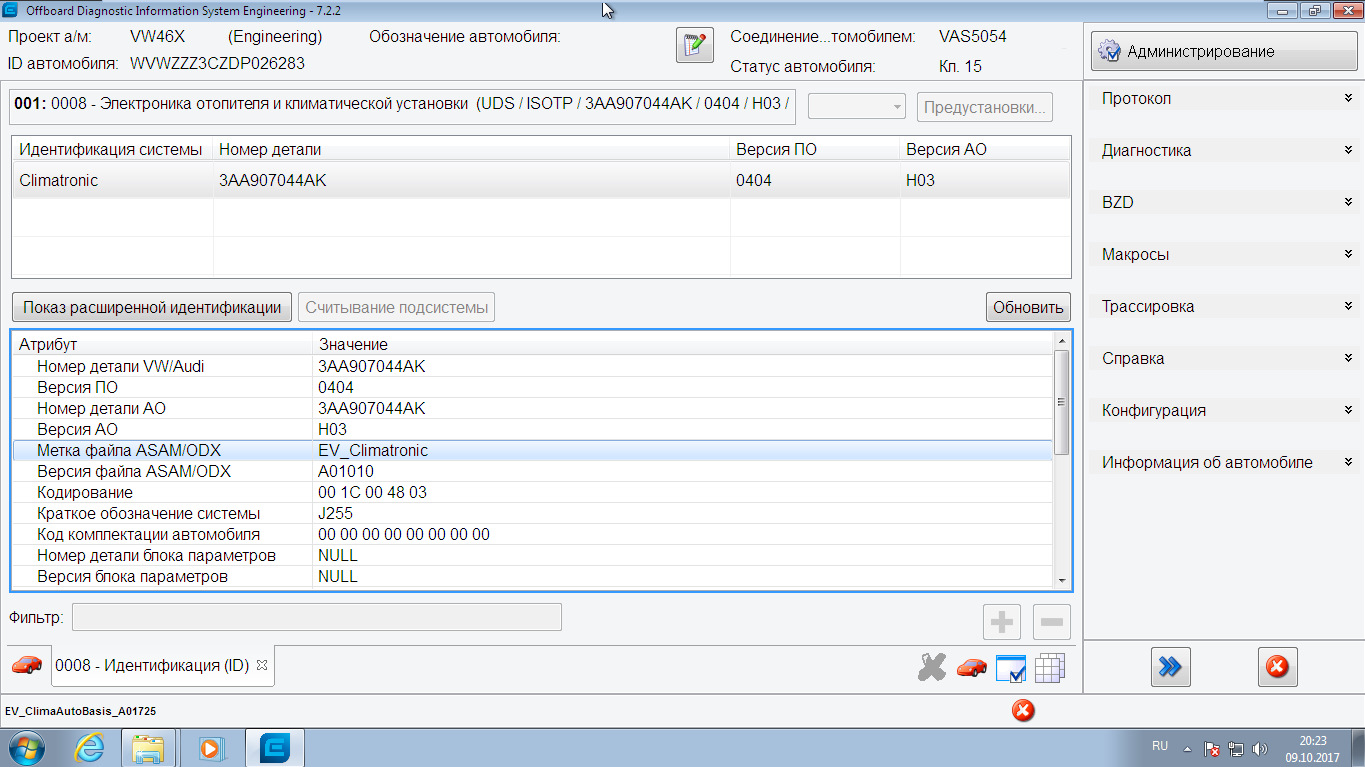The image size is (1365, 767).
Task: Click the taskbar clock showing 20:23
Action: 1313,749
